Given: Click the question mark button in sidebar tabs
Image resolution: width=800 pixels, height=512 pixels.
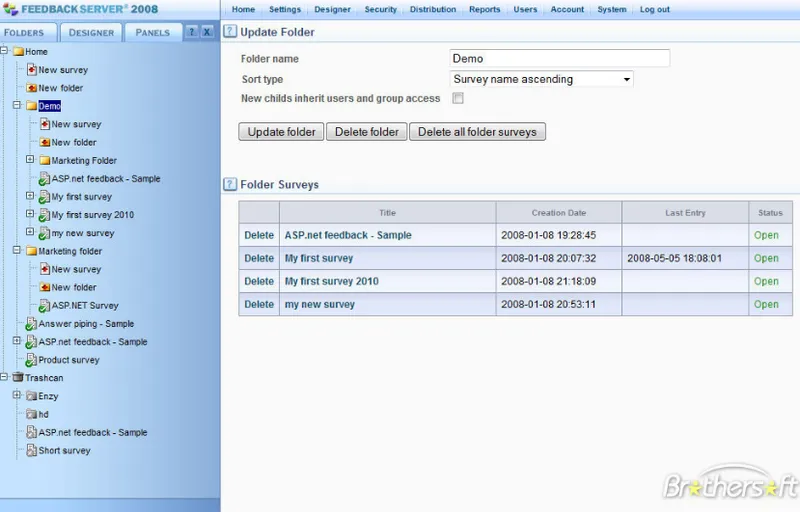Looking at the screenshot, I should pyautogui.click(x=192, y=32).
